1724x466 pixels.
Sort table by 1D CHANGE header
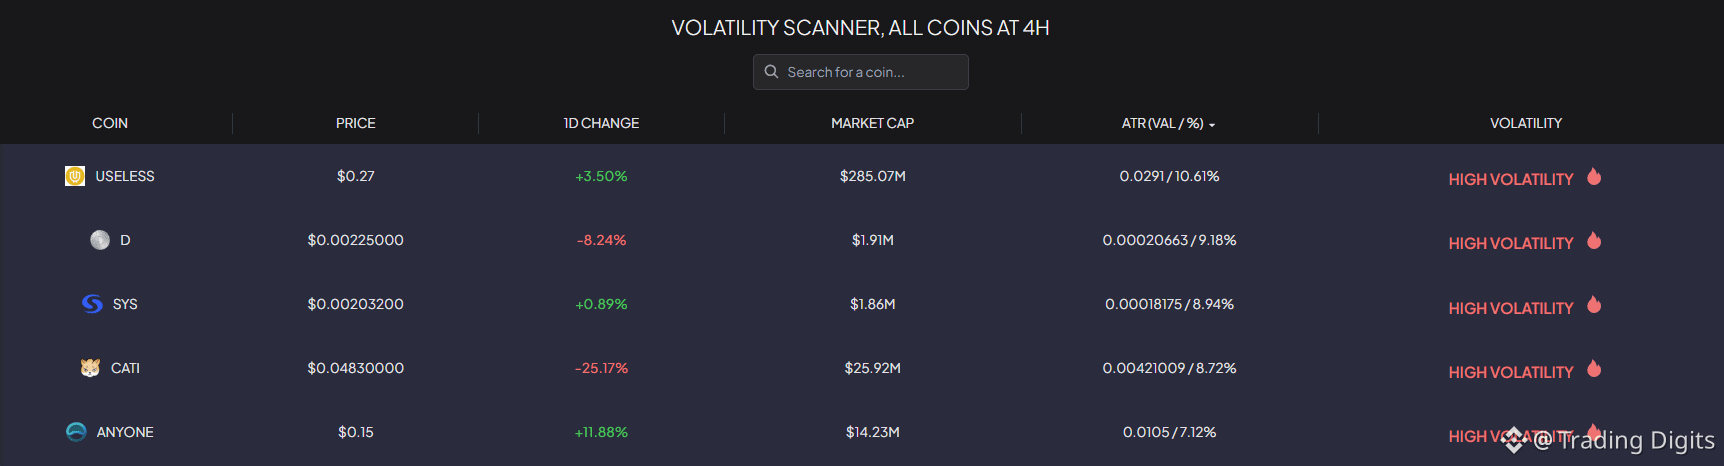pyautogui.click(x=601, y=123)
